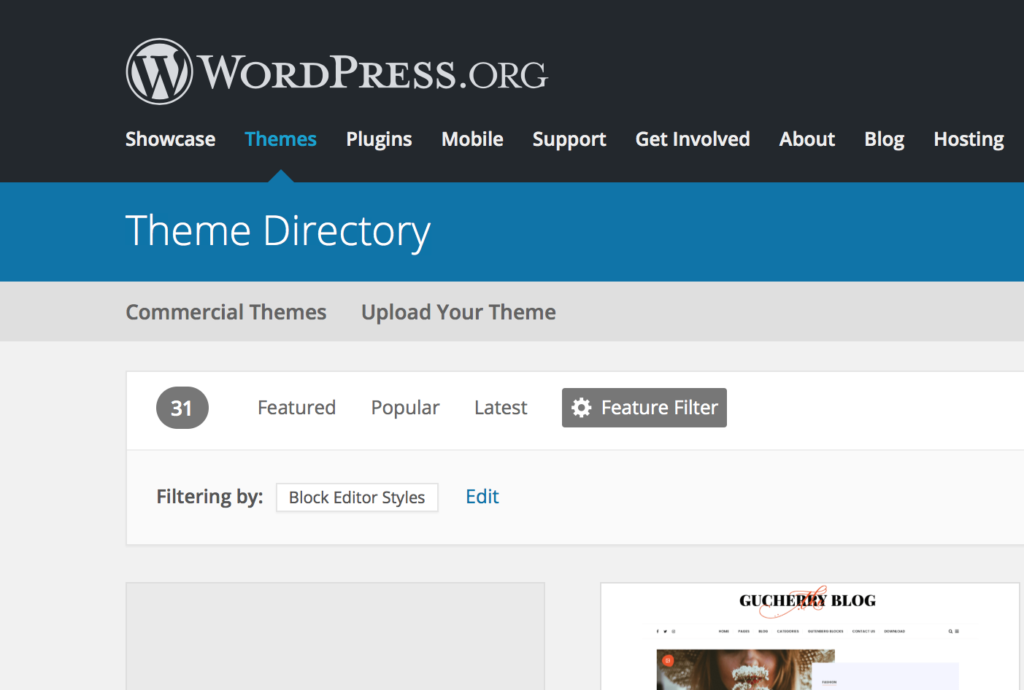Image resolution: width=1024 pixels, height=690 pixels.
Task: View Latest themes
Action: pyautogui.click(x=501, y=408)
